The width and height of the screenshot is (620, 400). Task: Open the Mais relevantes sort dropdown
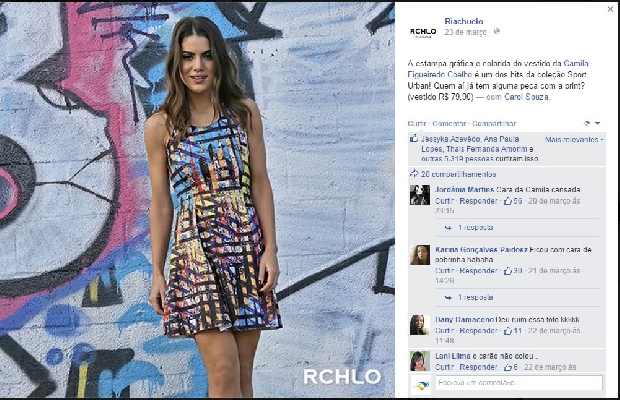pyautogui.click(x=574, y=139)
